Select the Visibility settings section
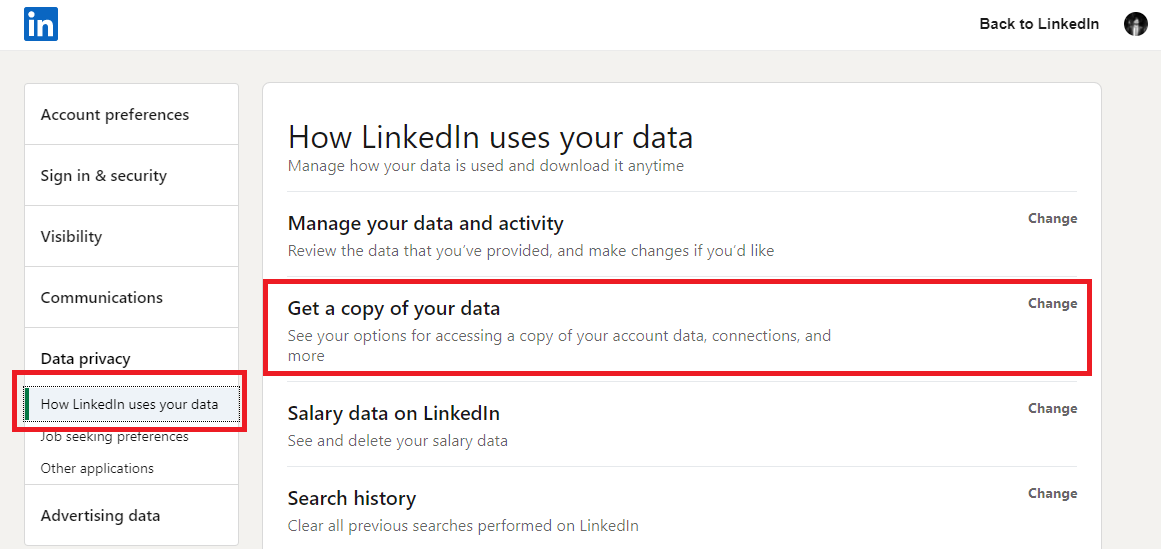The image size is (1161, 549). click(72, 237)
